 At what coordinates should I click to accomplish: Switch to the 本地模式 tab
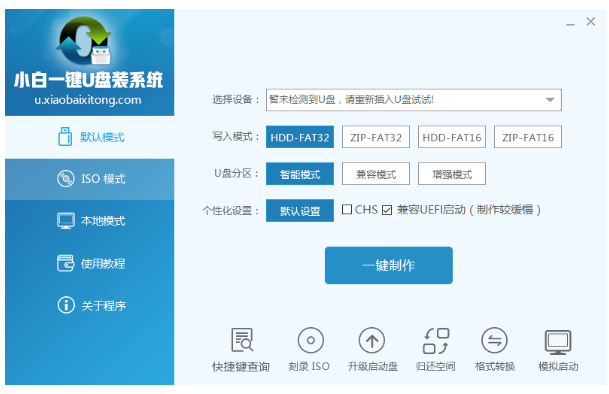point(90,221)
